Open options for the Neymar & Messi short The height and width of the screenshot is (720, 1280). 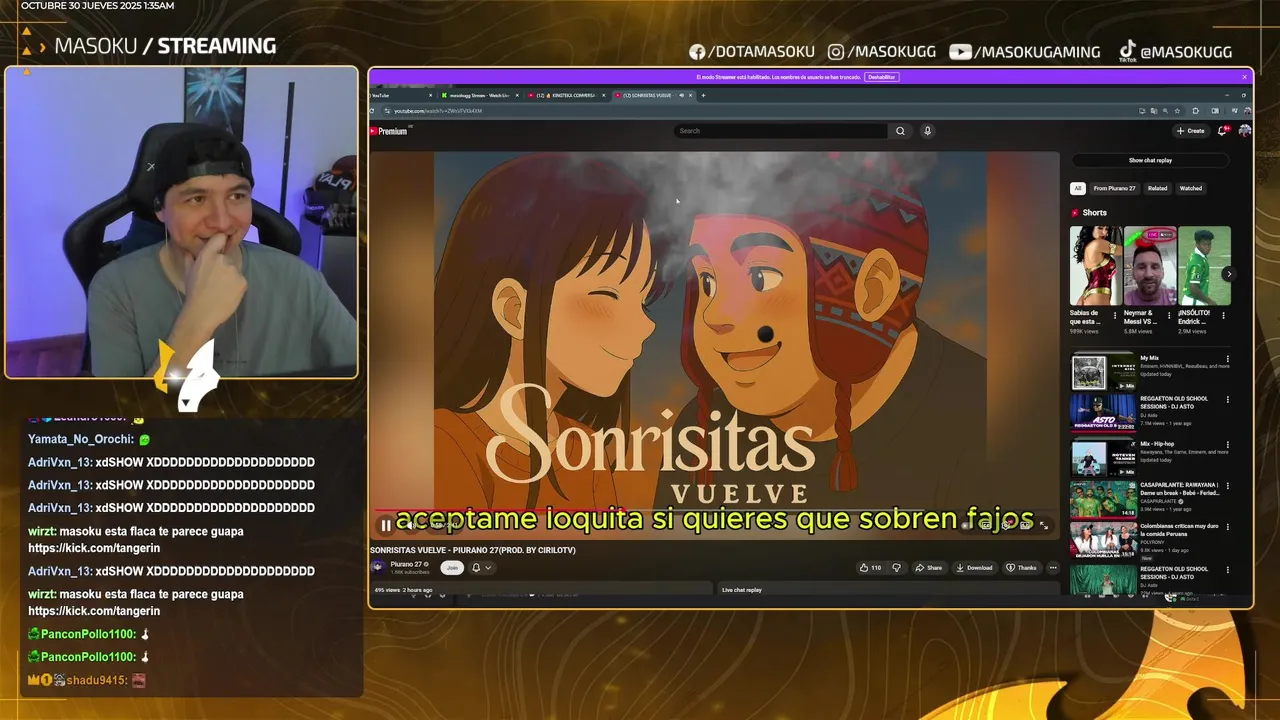point(1171,314)
